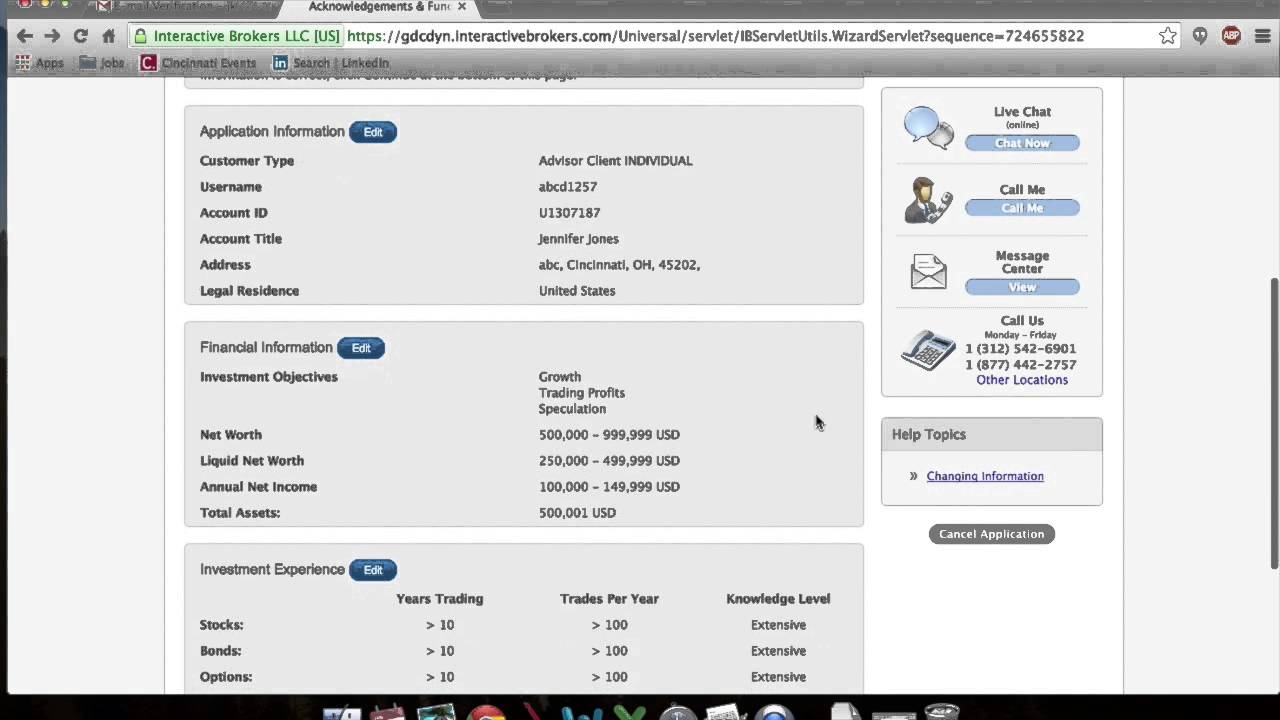Click the Account ID value U1307187

pyautogui.click(x=569, y=213)
